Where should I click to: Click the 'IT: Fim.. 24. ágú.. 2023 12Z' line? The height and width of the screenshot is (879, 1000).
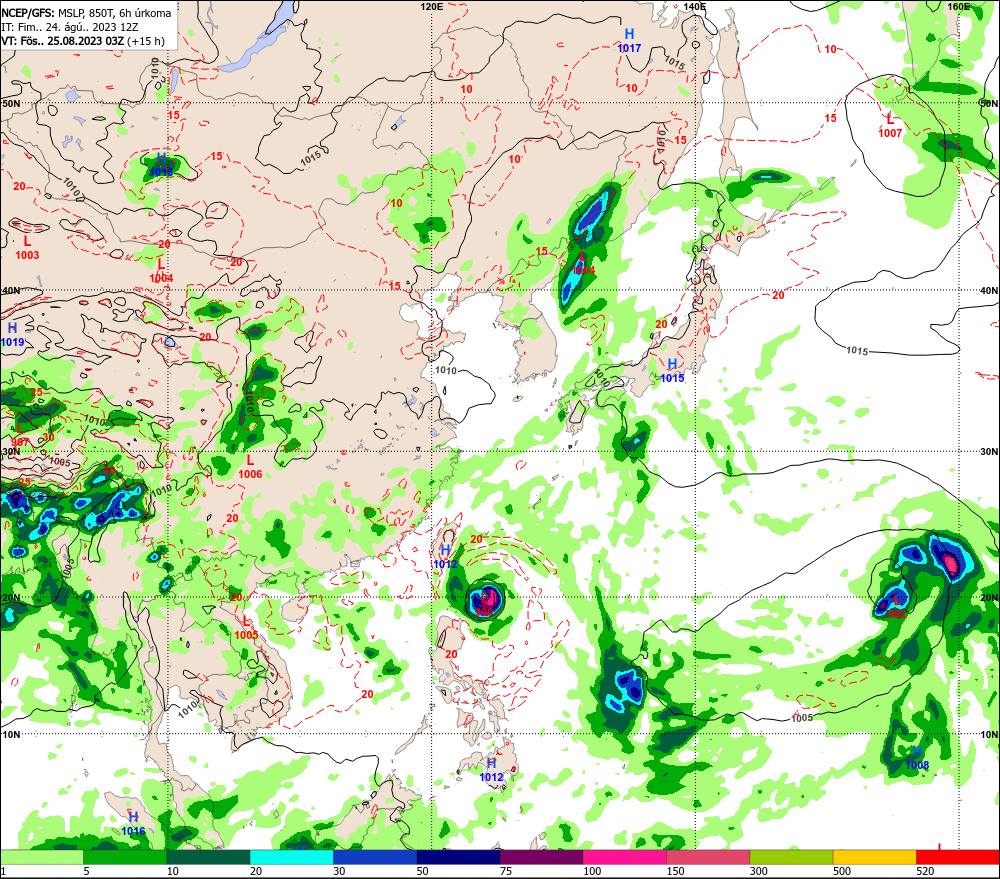pyautogui.click(x=70, y=27)
